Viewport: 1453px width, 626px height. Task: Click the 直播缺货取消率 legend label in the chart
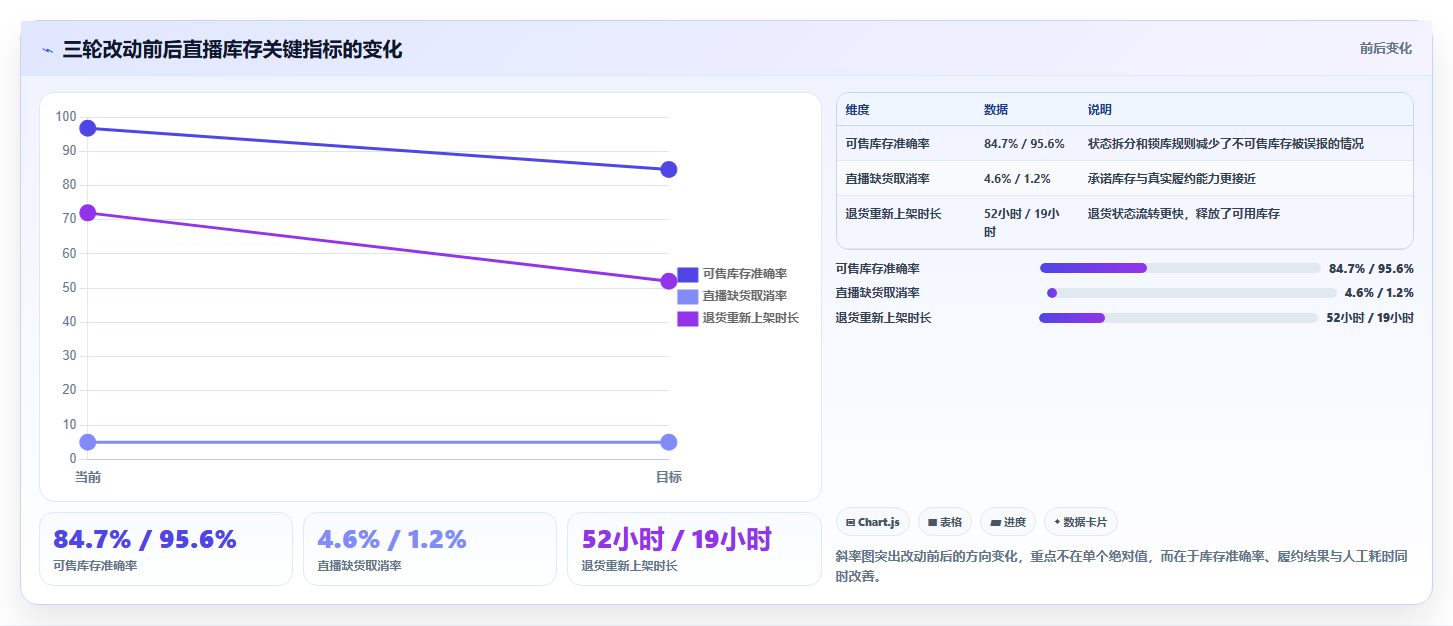(744, 296)
